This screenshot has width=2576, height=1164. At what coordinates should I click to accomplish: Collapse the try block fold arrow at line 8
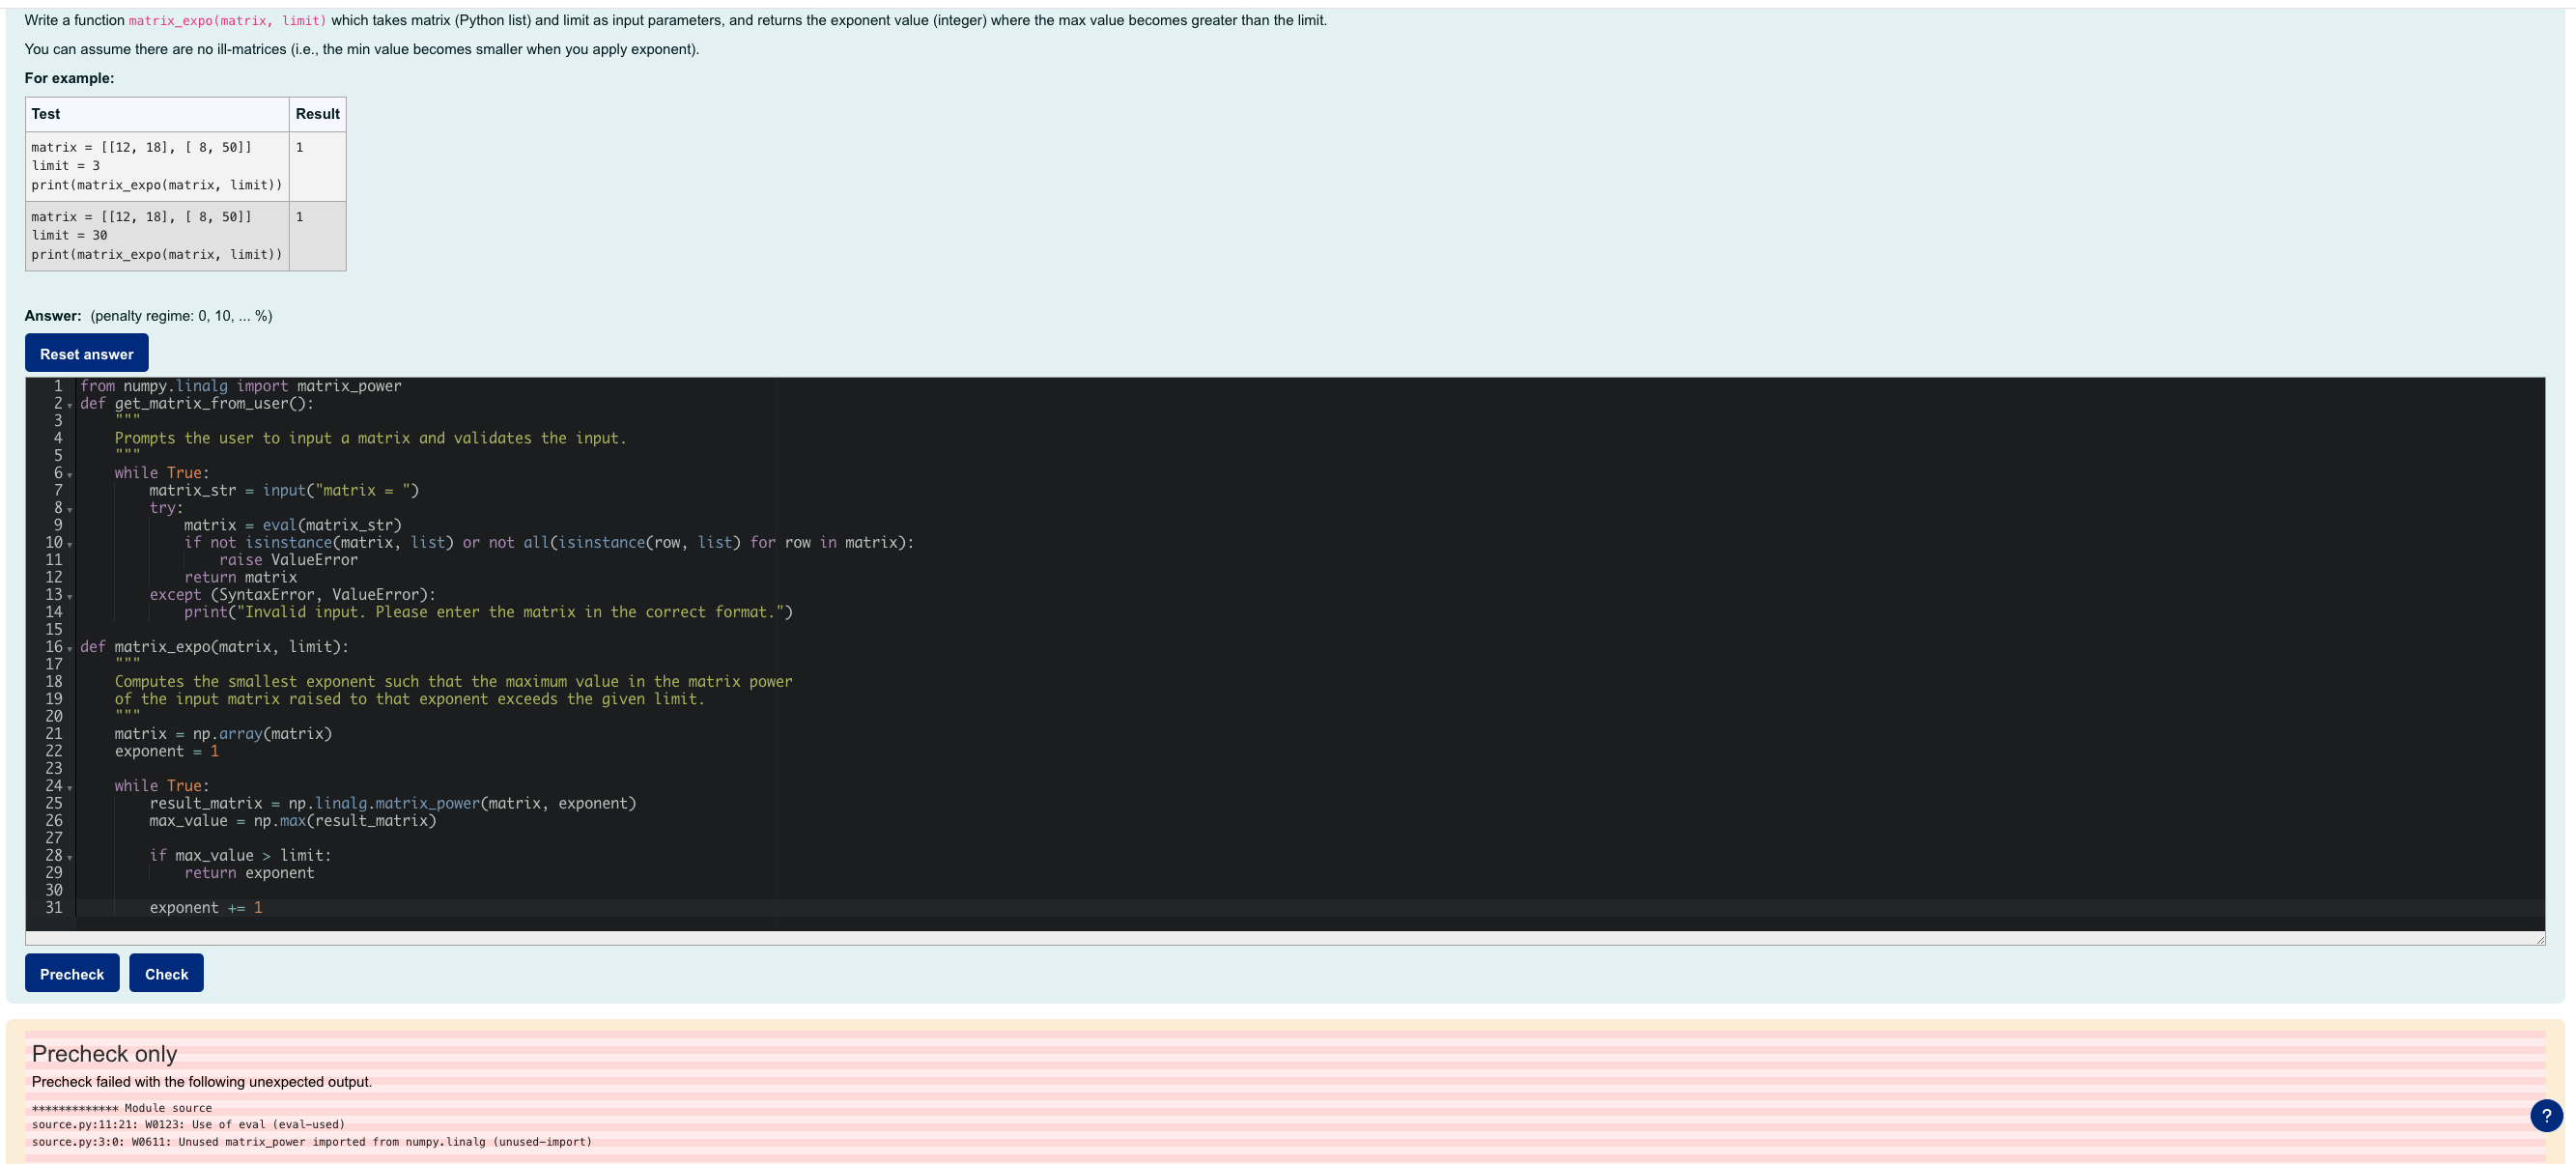pyautogui.click(x=69, y=508)
